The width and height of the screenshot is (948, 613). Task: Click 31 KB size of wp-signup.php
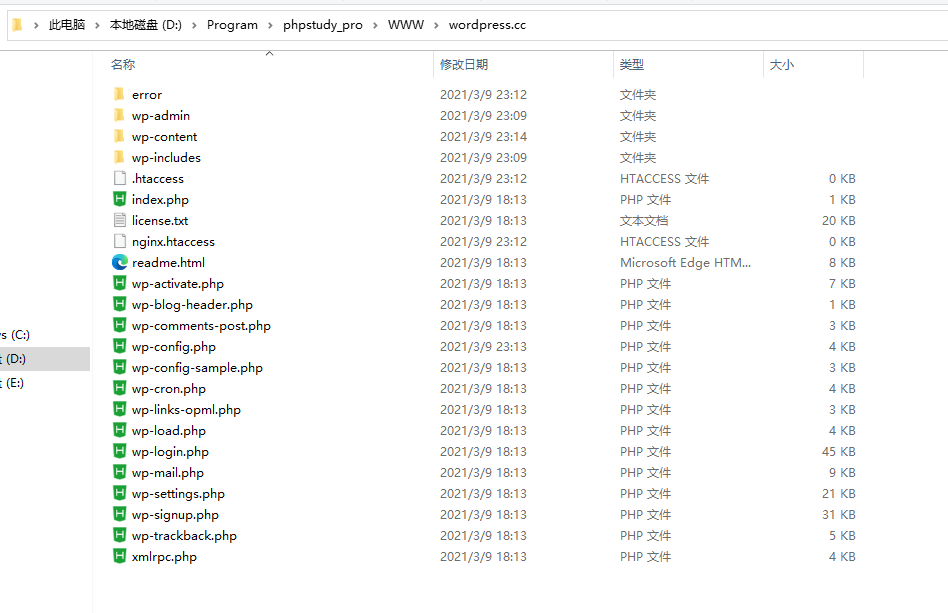tap(839, 514)
